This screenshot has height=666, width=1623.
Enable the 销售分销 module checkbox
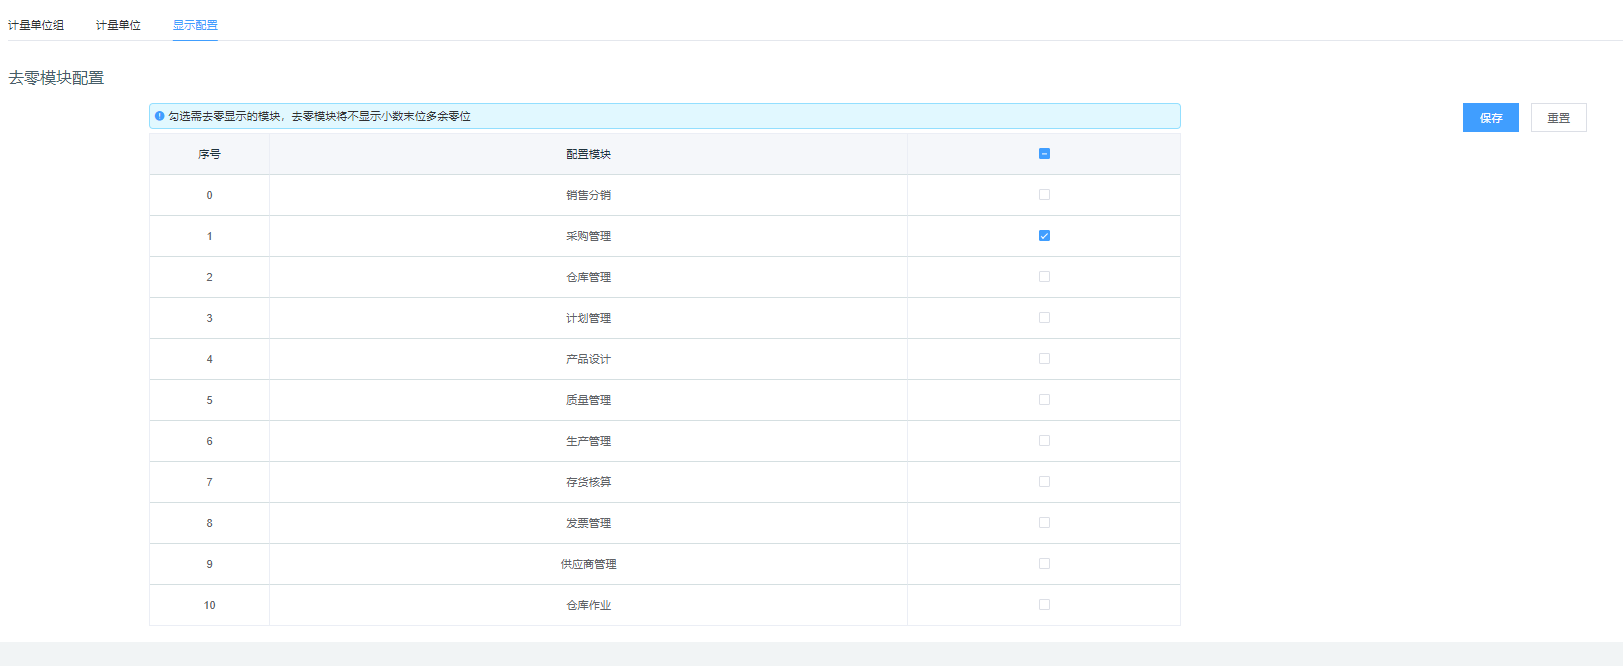(1044, 195)
